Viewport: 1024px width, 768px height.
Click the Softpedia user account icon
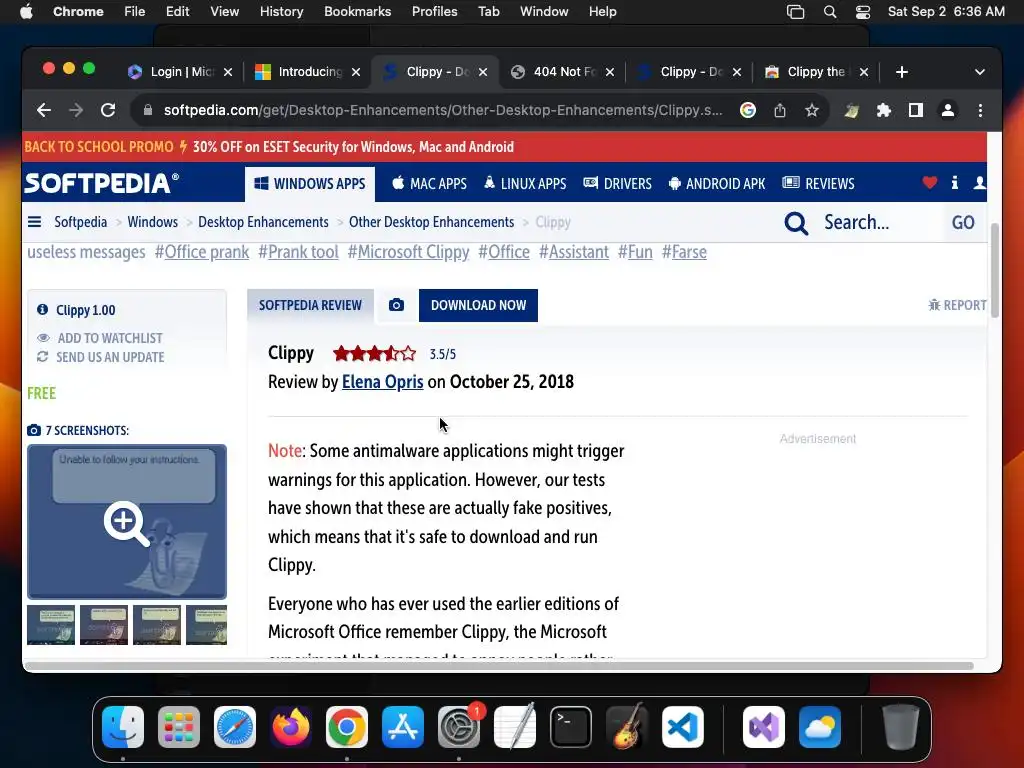[x=979, y=183]
